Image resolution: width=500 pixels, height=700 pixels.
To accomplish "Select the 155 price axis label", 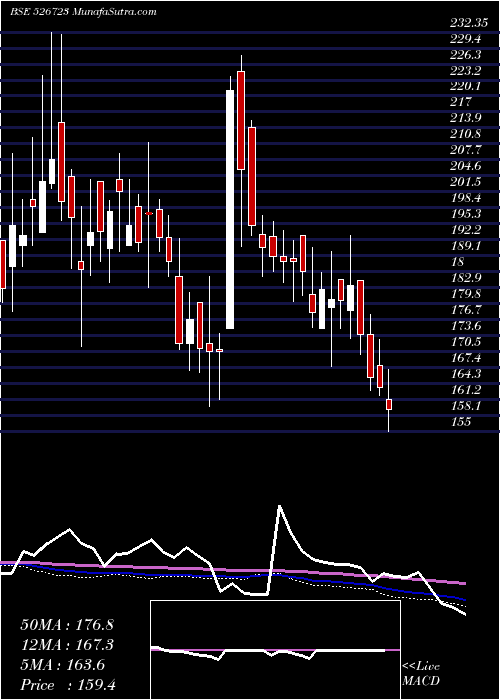I will point(461,421).
